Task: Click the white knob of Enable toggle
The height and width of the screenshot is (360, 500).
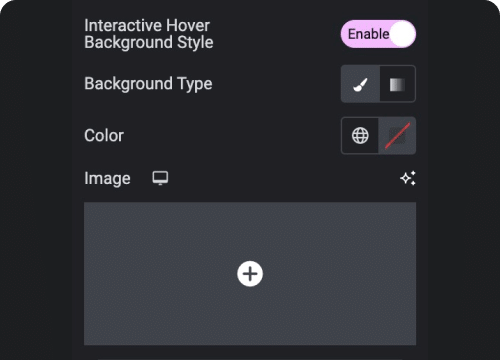Action: click(x=403, y=34)
